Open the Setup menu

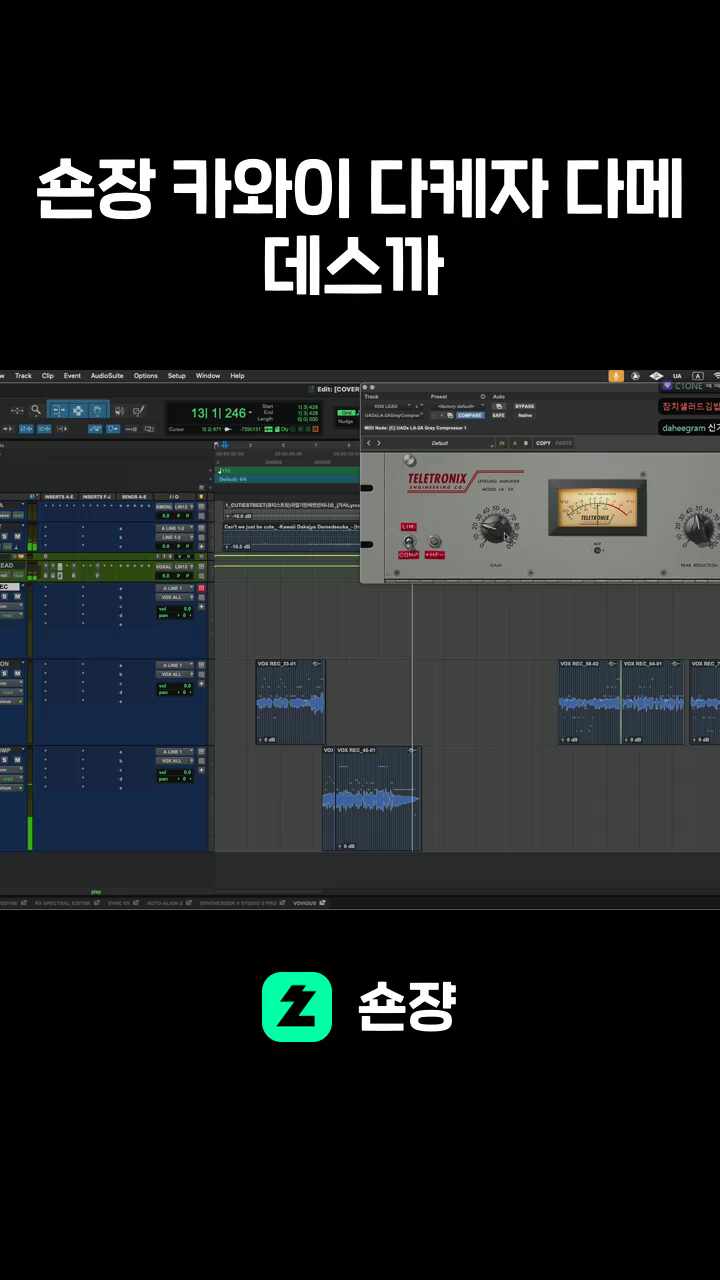coord(177,376)
